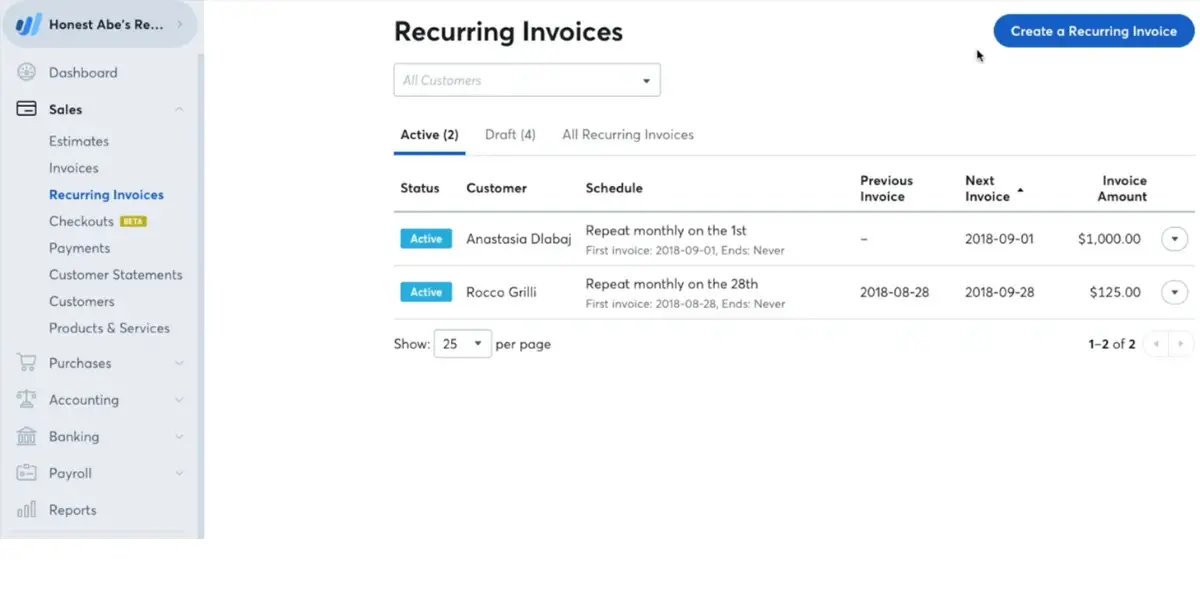Open Customer Statements in the sidebar
The image size is (1200, 600).
116,274
